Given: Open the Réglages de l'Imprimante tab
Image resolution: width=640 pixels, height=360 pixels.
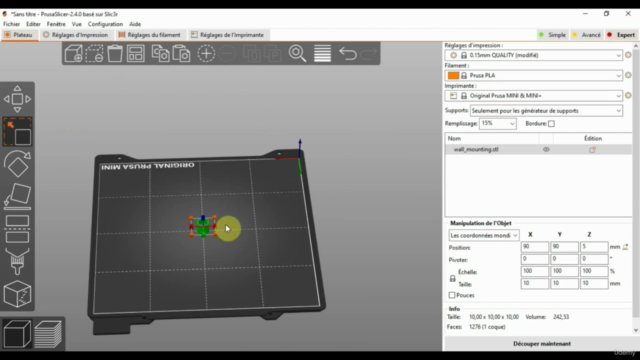Looking at the screenshot, I should [x=228, y=35].
